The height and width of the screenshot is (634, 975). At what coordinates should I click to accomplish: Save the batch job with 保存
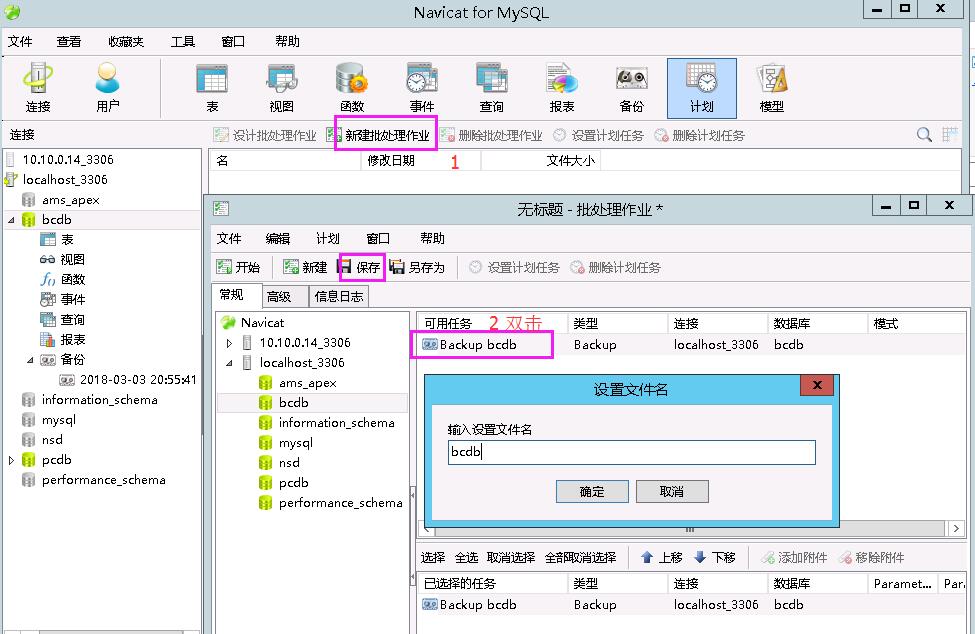pos(361,267)
